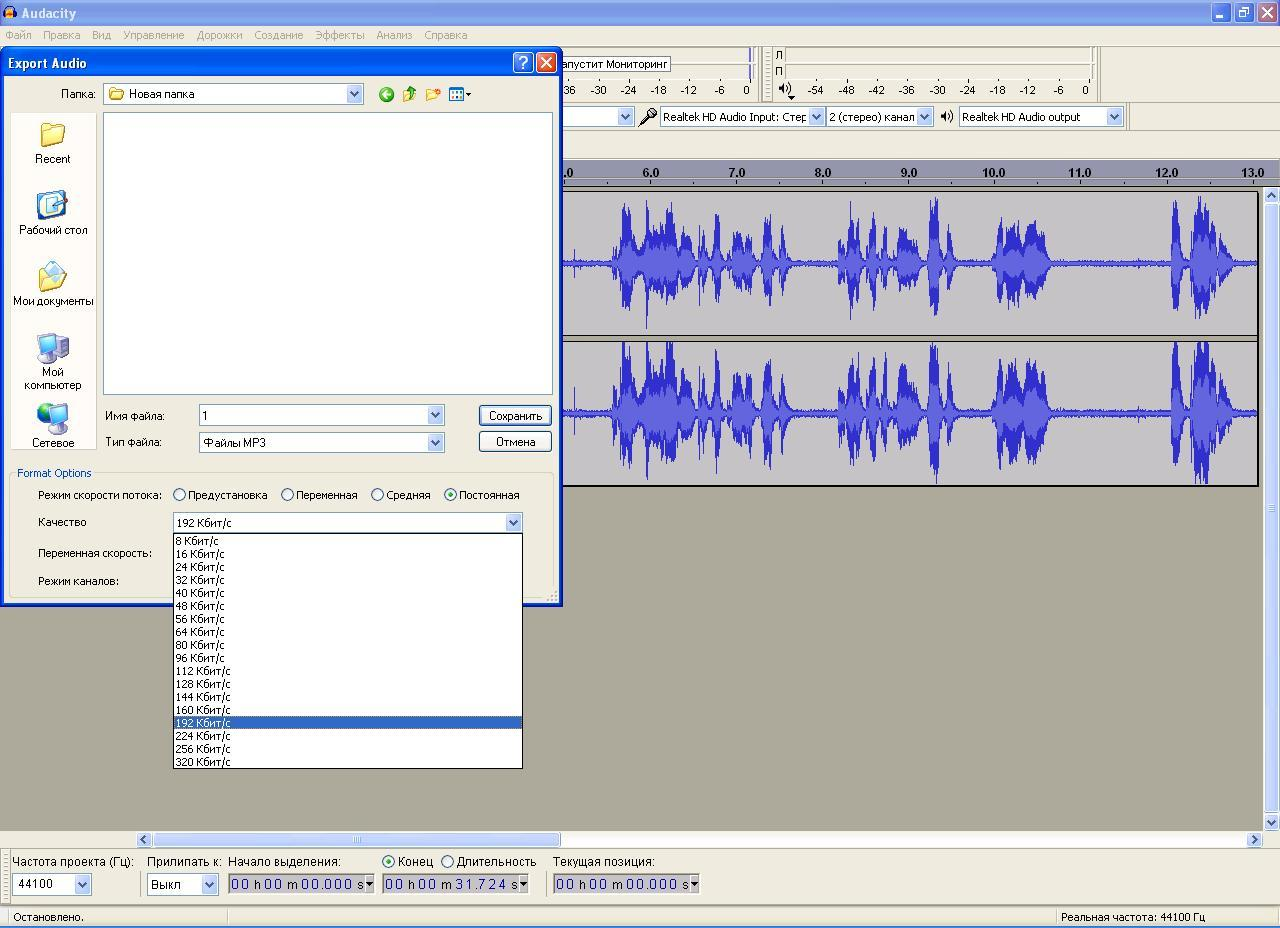
Task: Select Средняя bit rate mode
Action: pyautogui.click(x=377, y=495)
